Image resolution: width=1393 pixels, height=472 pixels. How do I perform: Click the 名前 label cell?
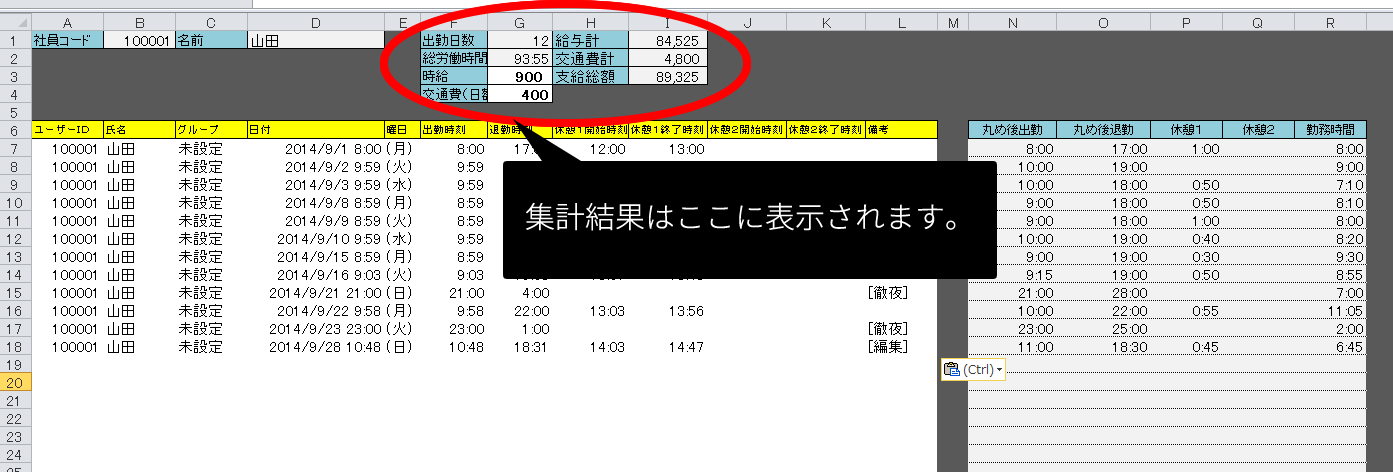(211, 40)
